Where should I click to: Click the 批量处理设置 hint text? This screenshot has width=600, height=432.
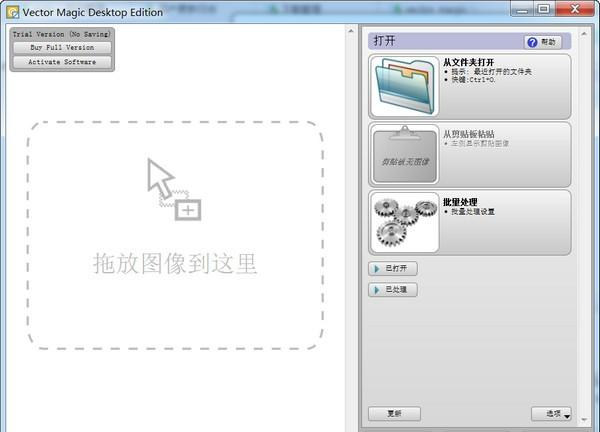pos(473,212)
